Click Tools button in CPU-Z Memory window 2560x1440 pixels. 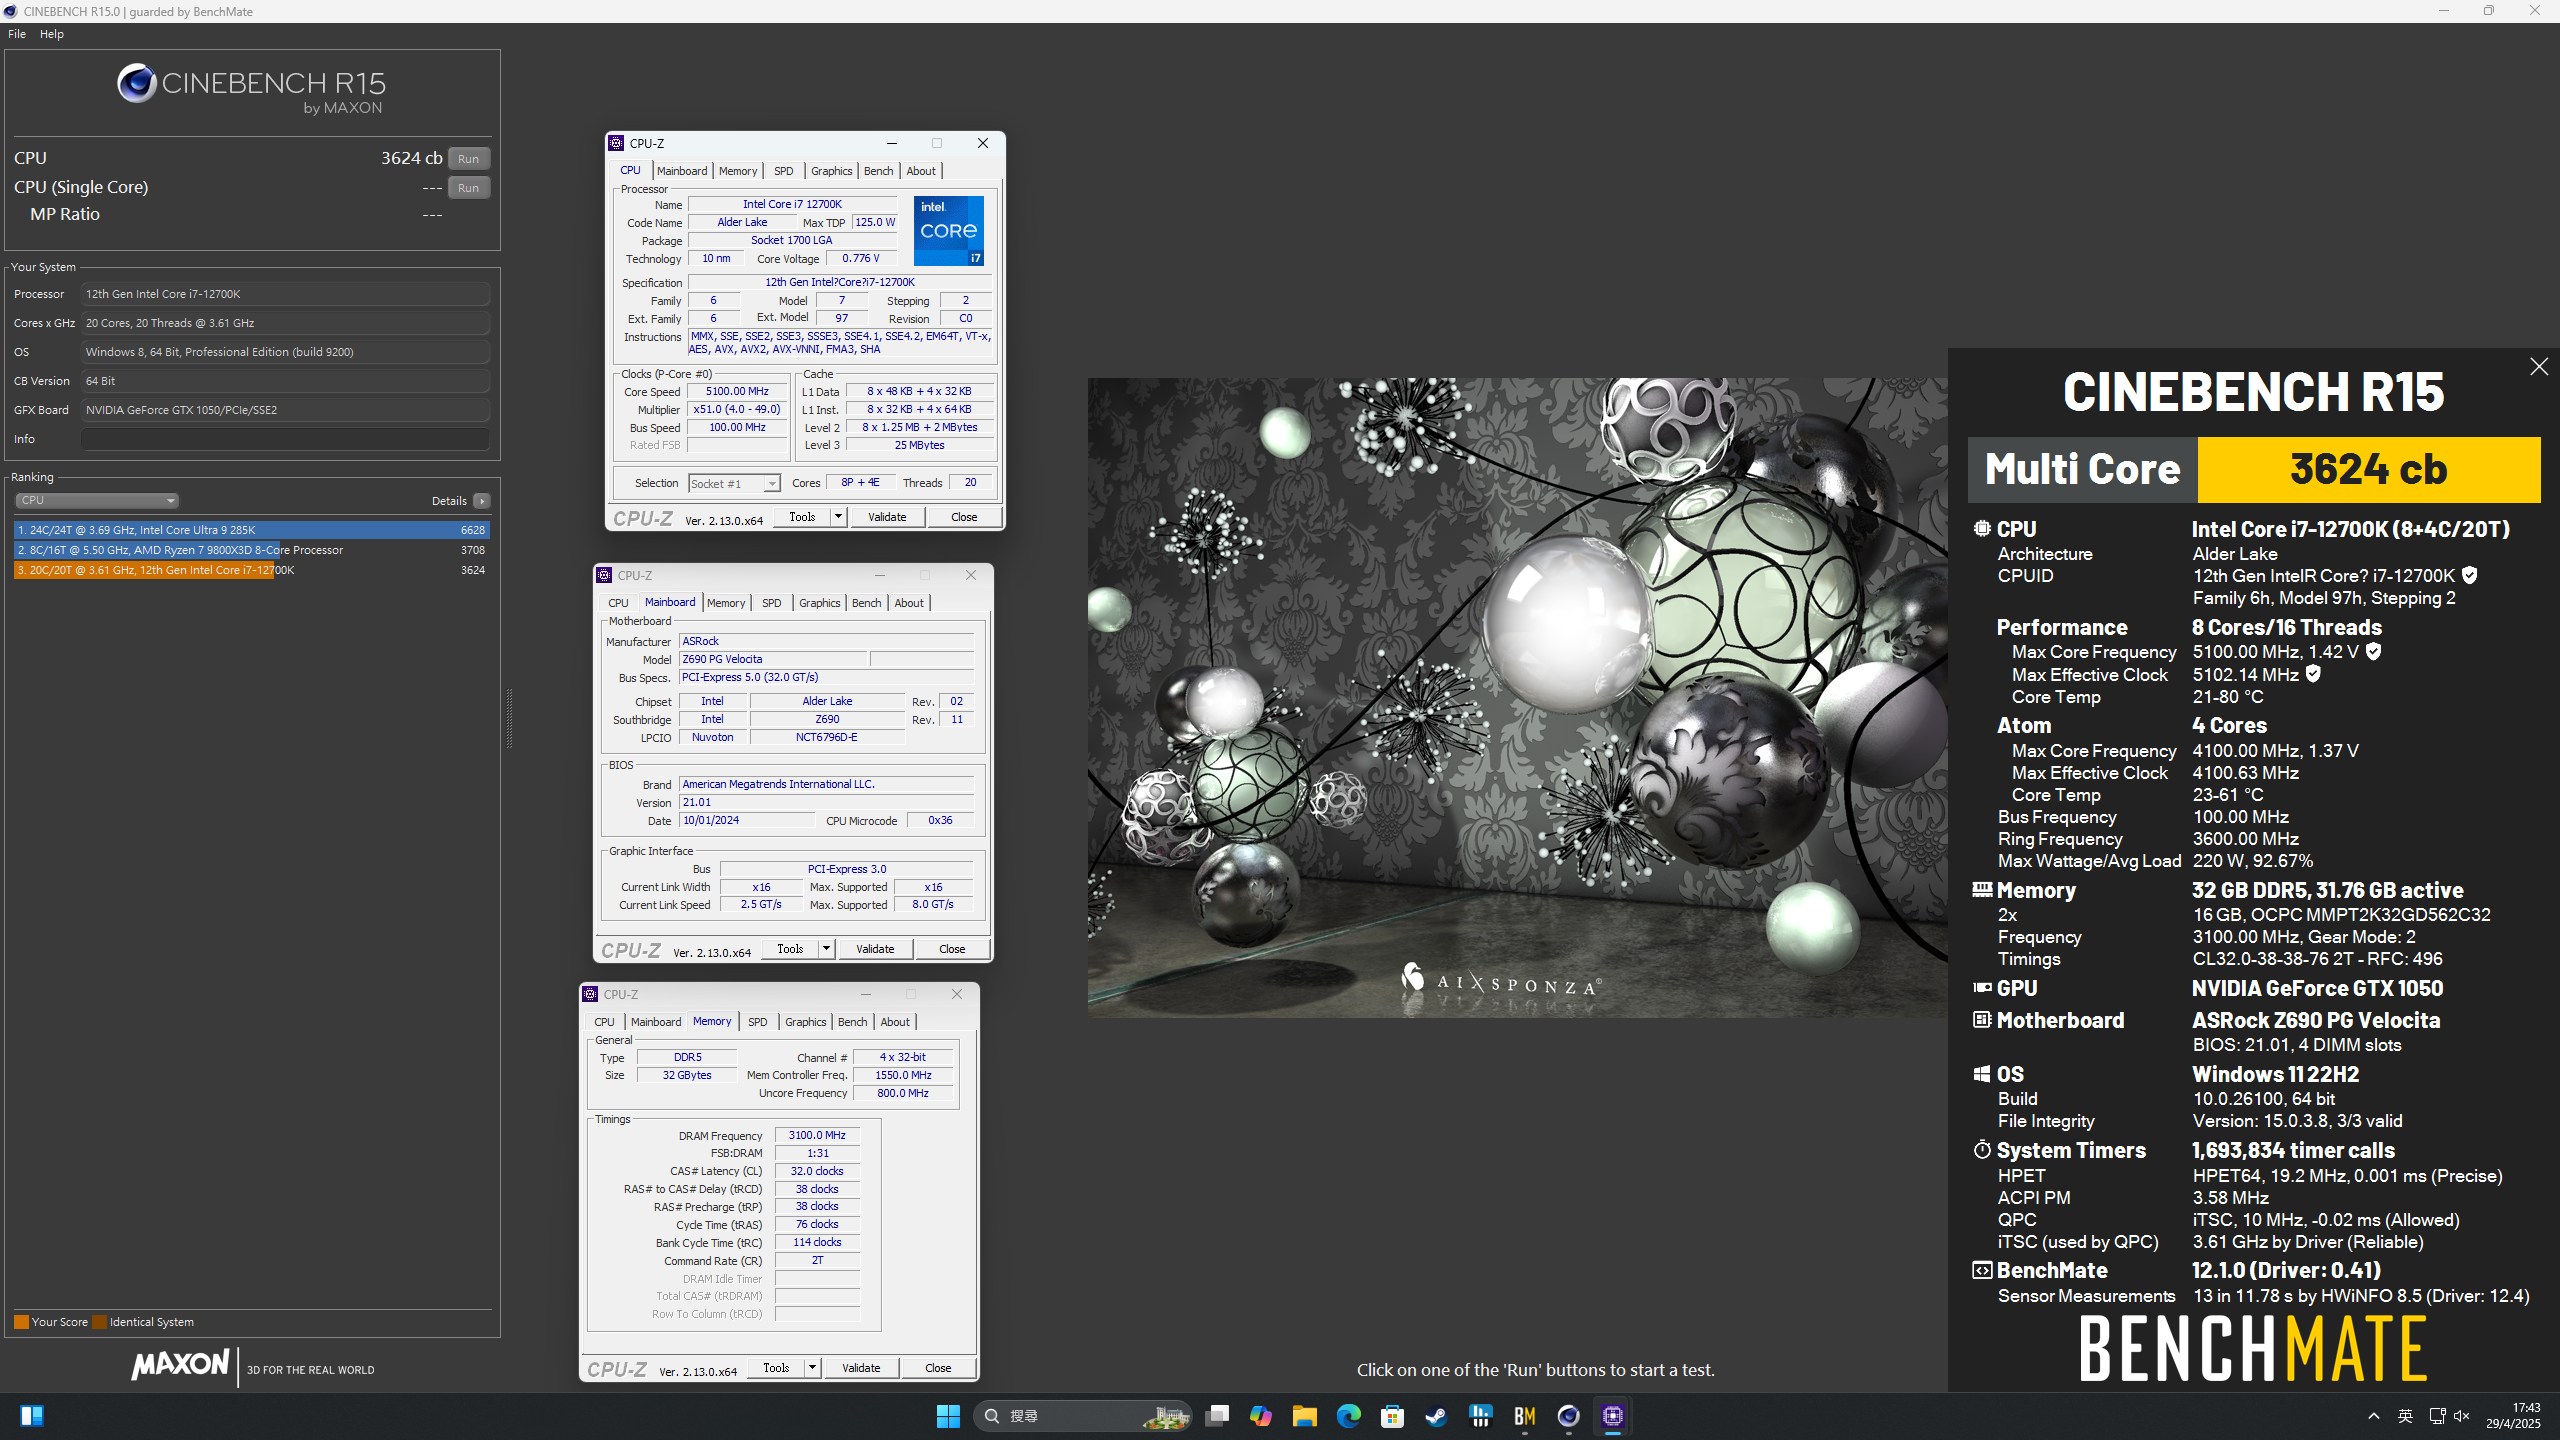(x=776, y=1368)
